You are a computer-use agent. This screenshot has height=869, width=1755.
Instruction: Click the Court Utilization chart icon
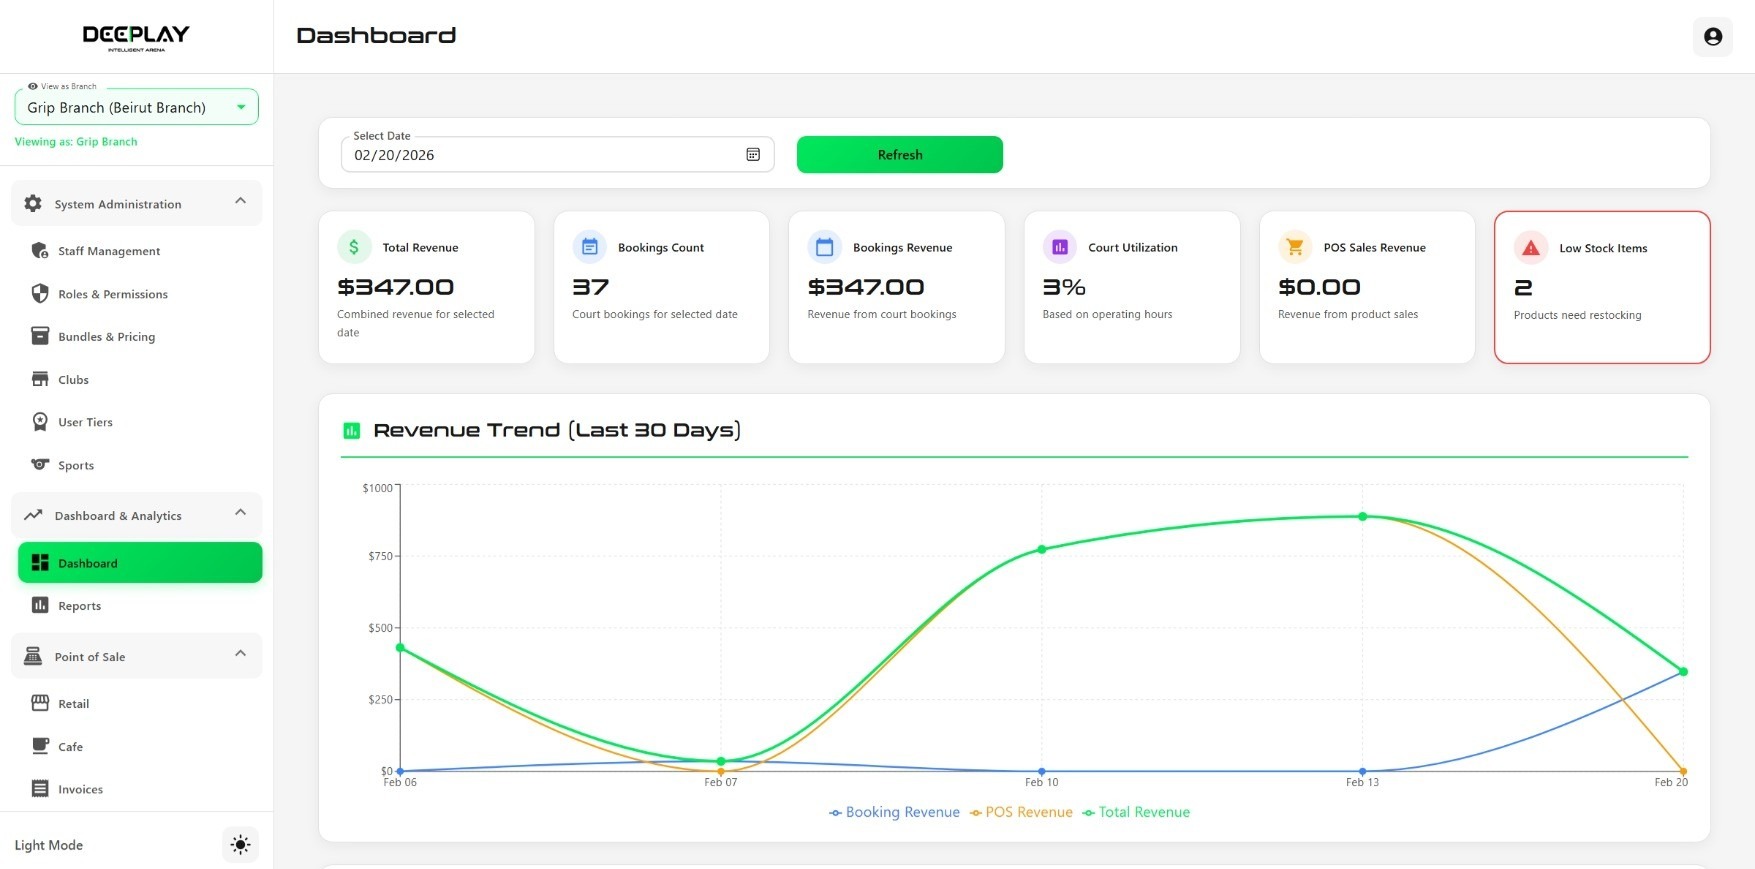(x=1060, y=247)
